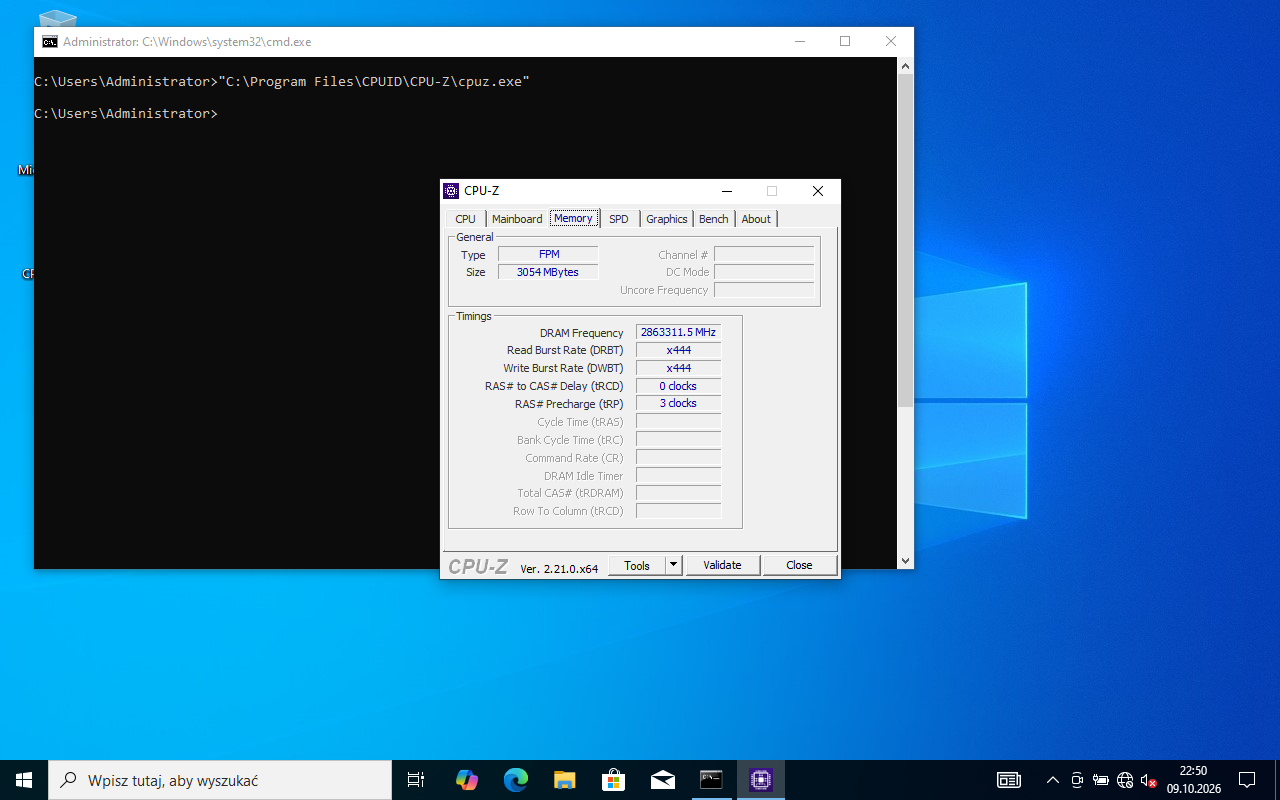This screenshot has width=1280, height=800.
Task: Switch to the CPU tab
Action: click(466, 219)
